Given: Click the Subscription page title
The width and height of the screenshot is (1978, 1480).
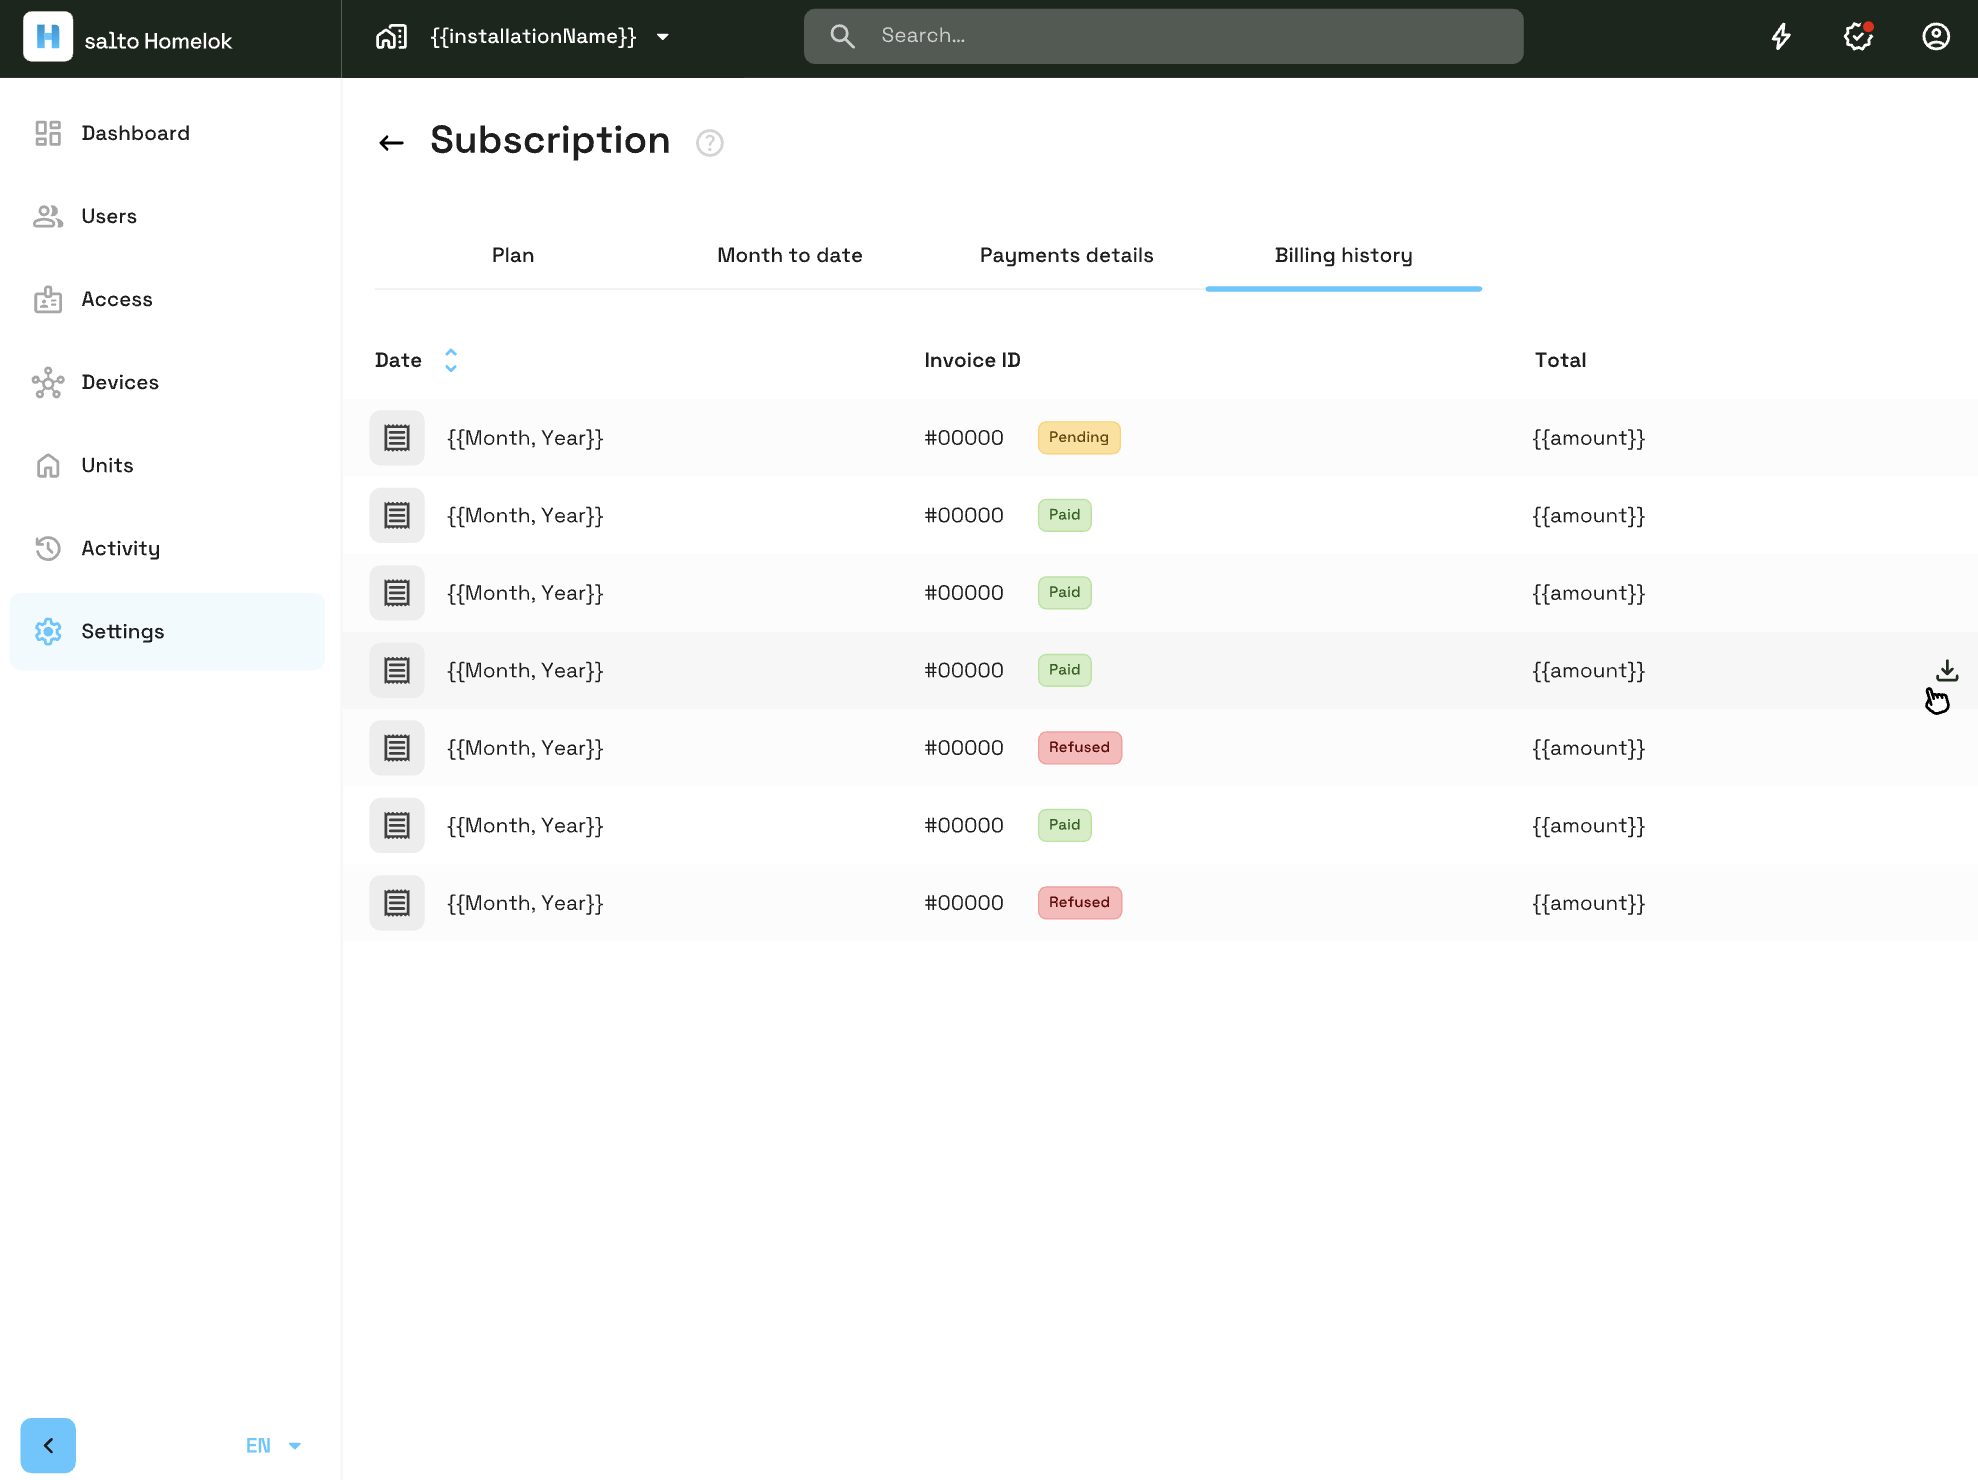Looking at the screenshot, I should pos(550,140).
